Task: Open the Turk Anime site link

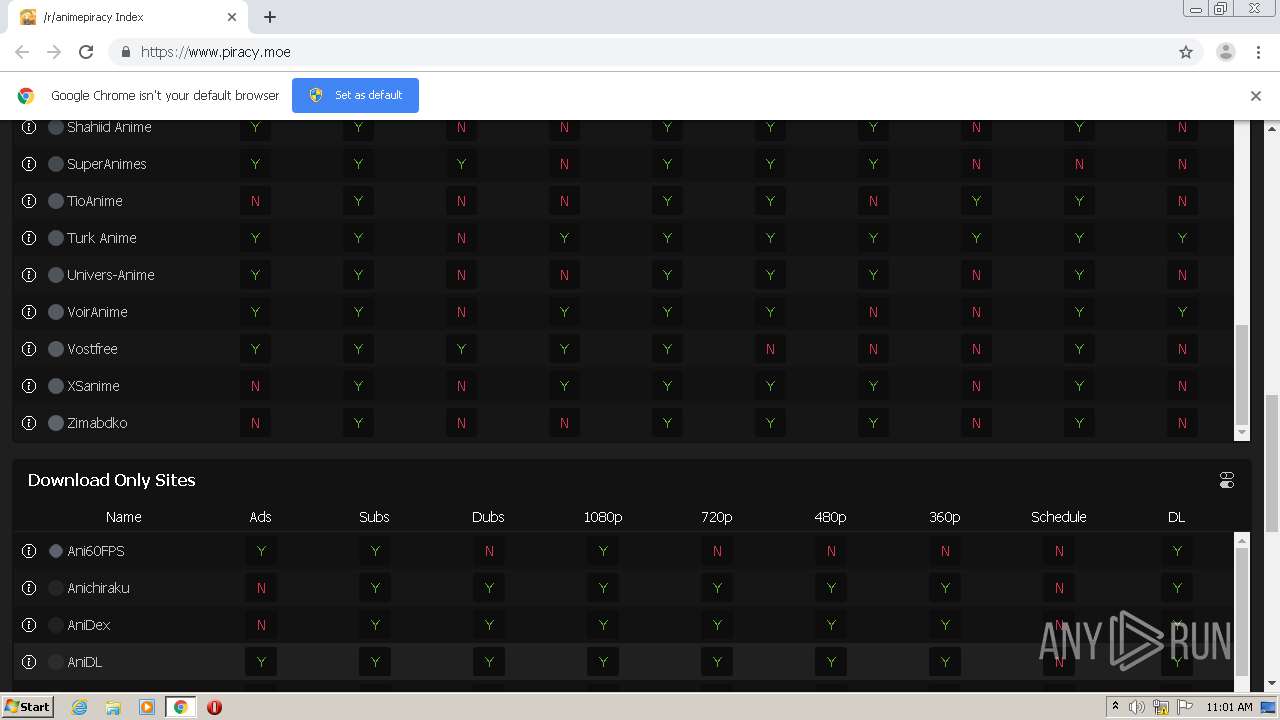Action: [102, 238]
